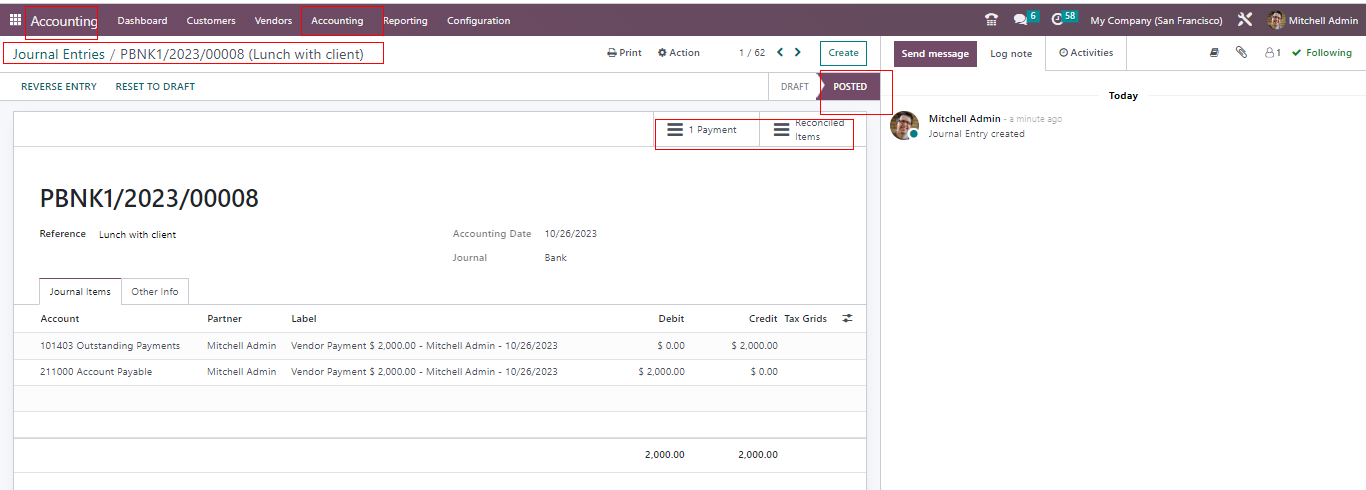Toggle the Following subscription status
The width and height of the screenshot is (1366, 490).
(1321, 53)
